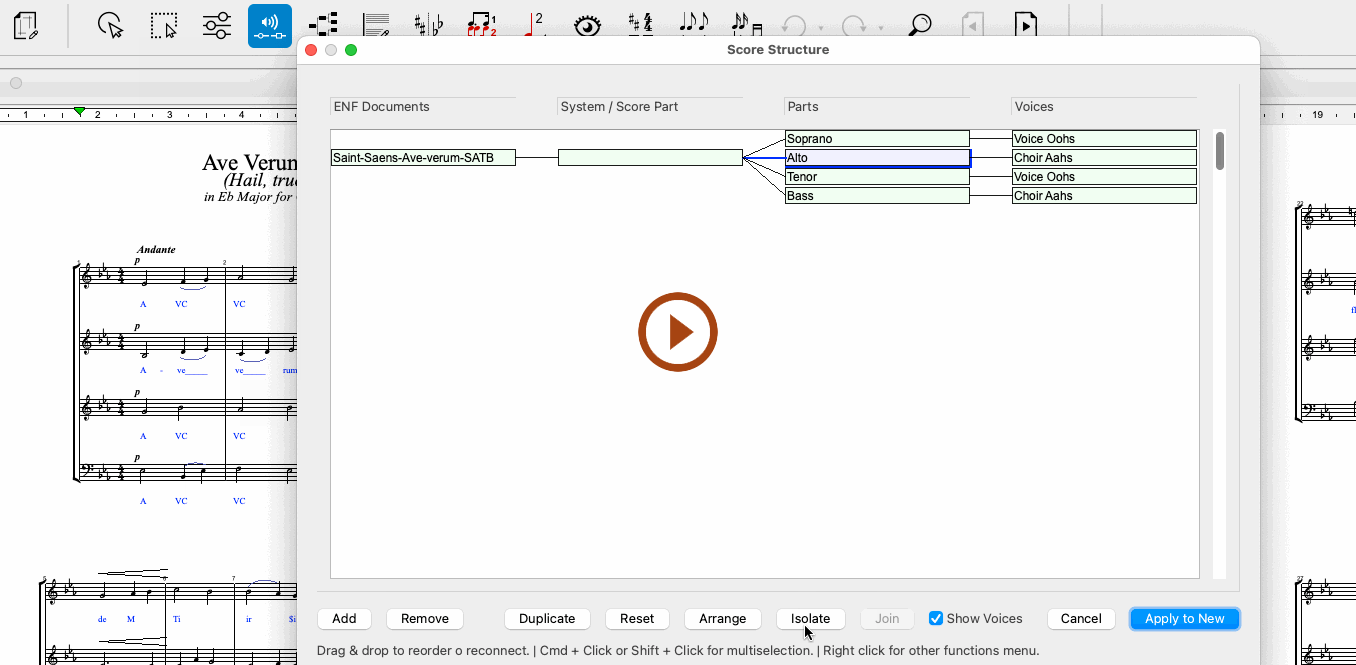
Task: Open the redo history dropdown arrow
Action: point(880,28)
